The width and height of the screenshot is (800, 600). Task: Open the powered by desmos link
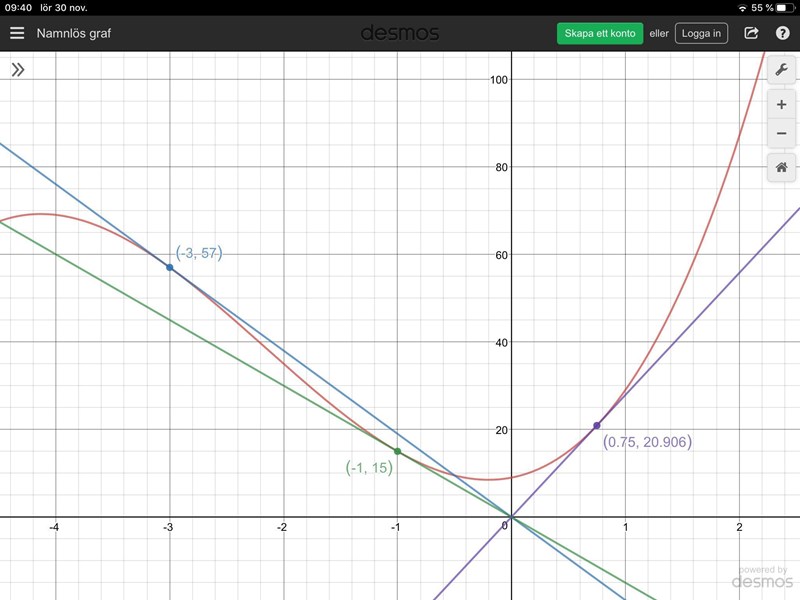click(x=764, y=577)
